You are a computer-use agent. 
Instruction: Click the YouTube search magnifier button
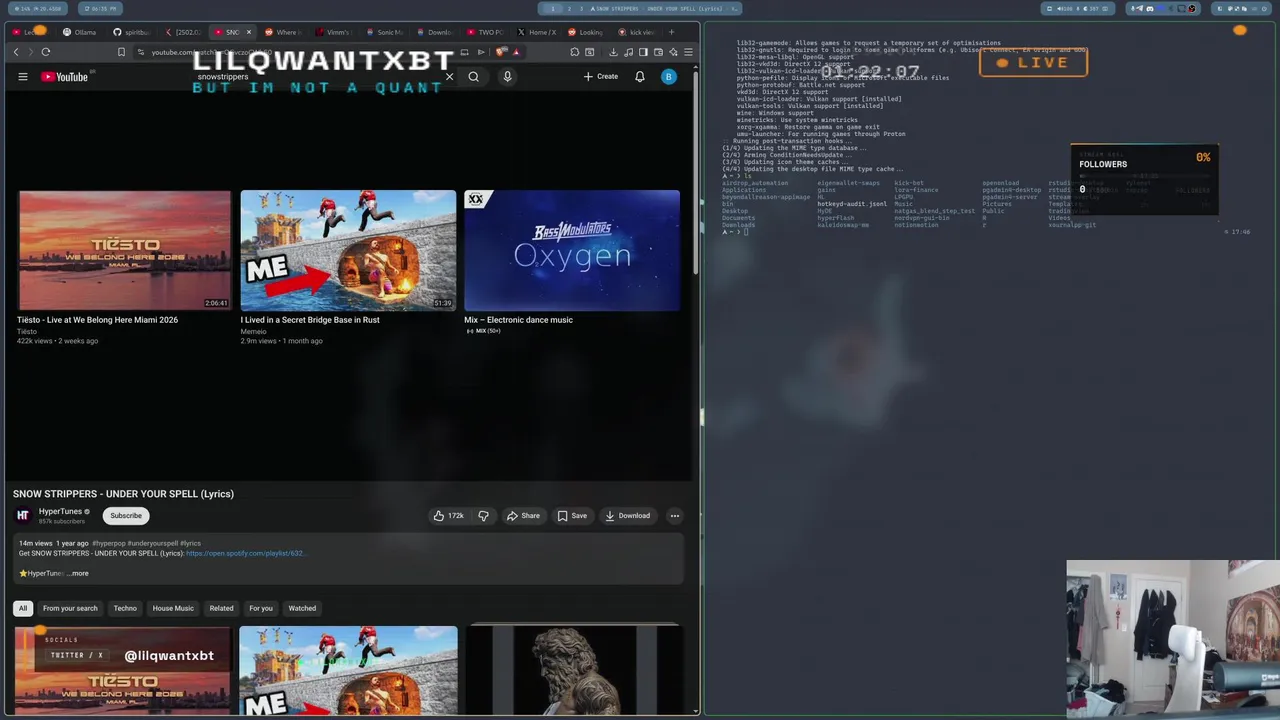click(x=474, y=77)
